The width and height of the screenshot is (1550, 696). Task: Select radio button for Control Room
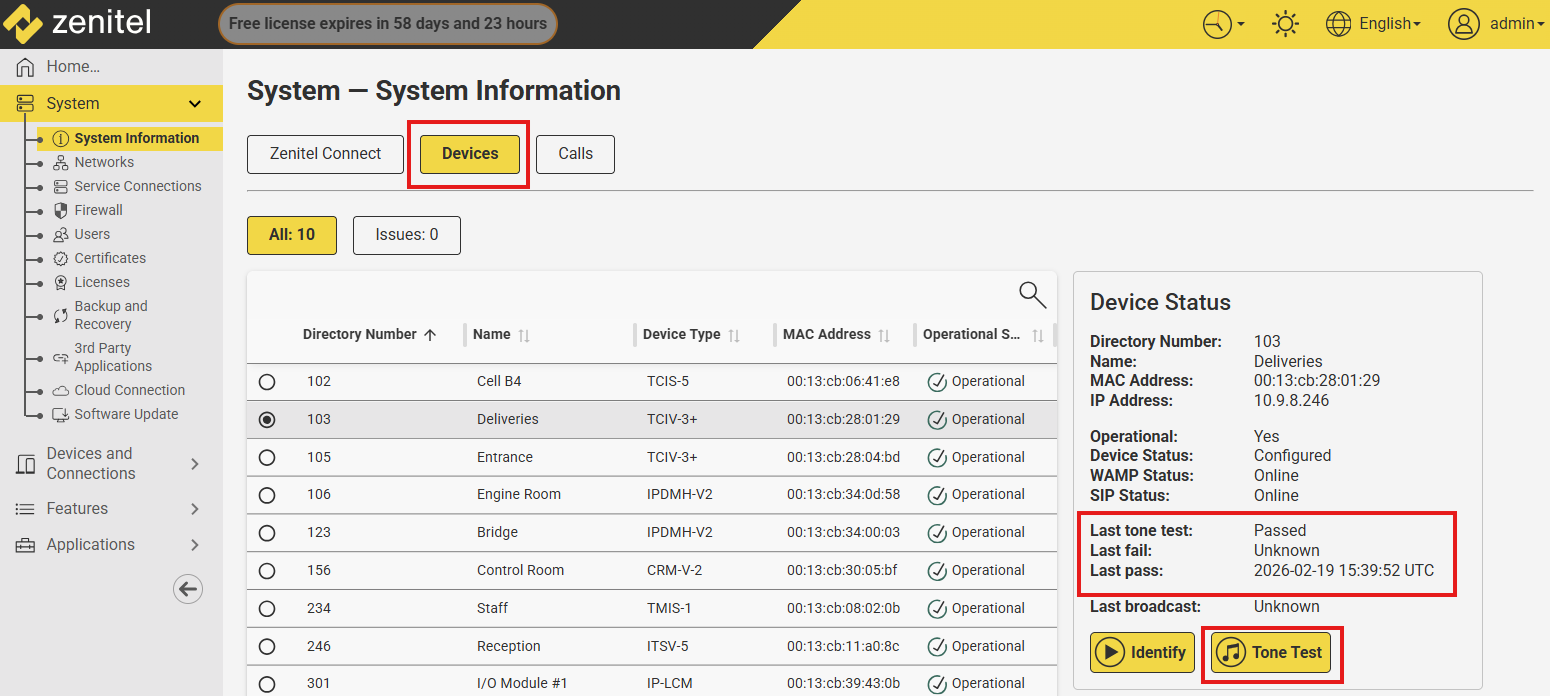(x=267, y=570)
